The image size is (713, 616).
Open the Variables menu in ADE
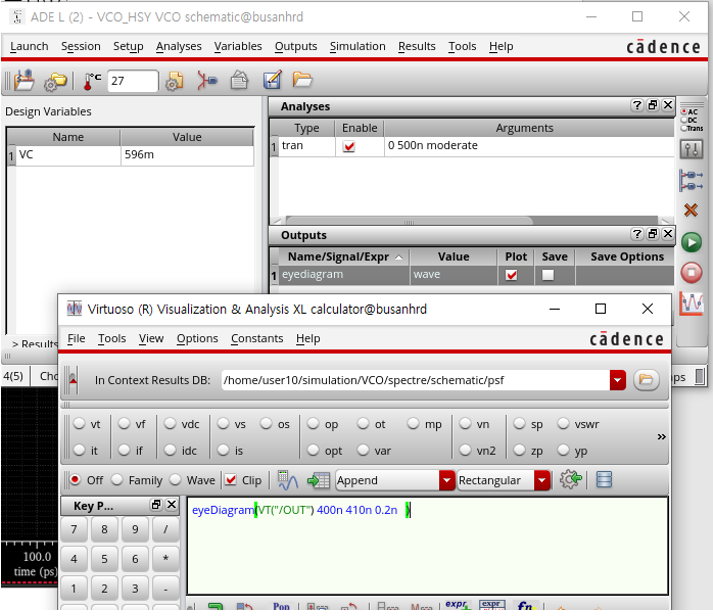(x=238, y=46)
